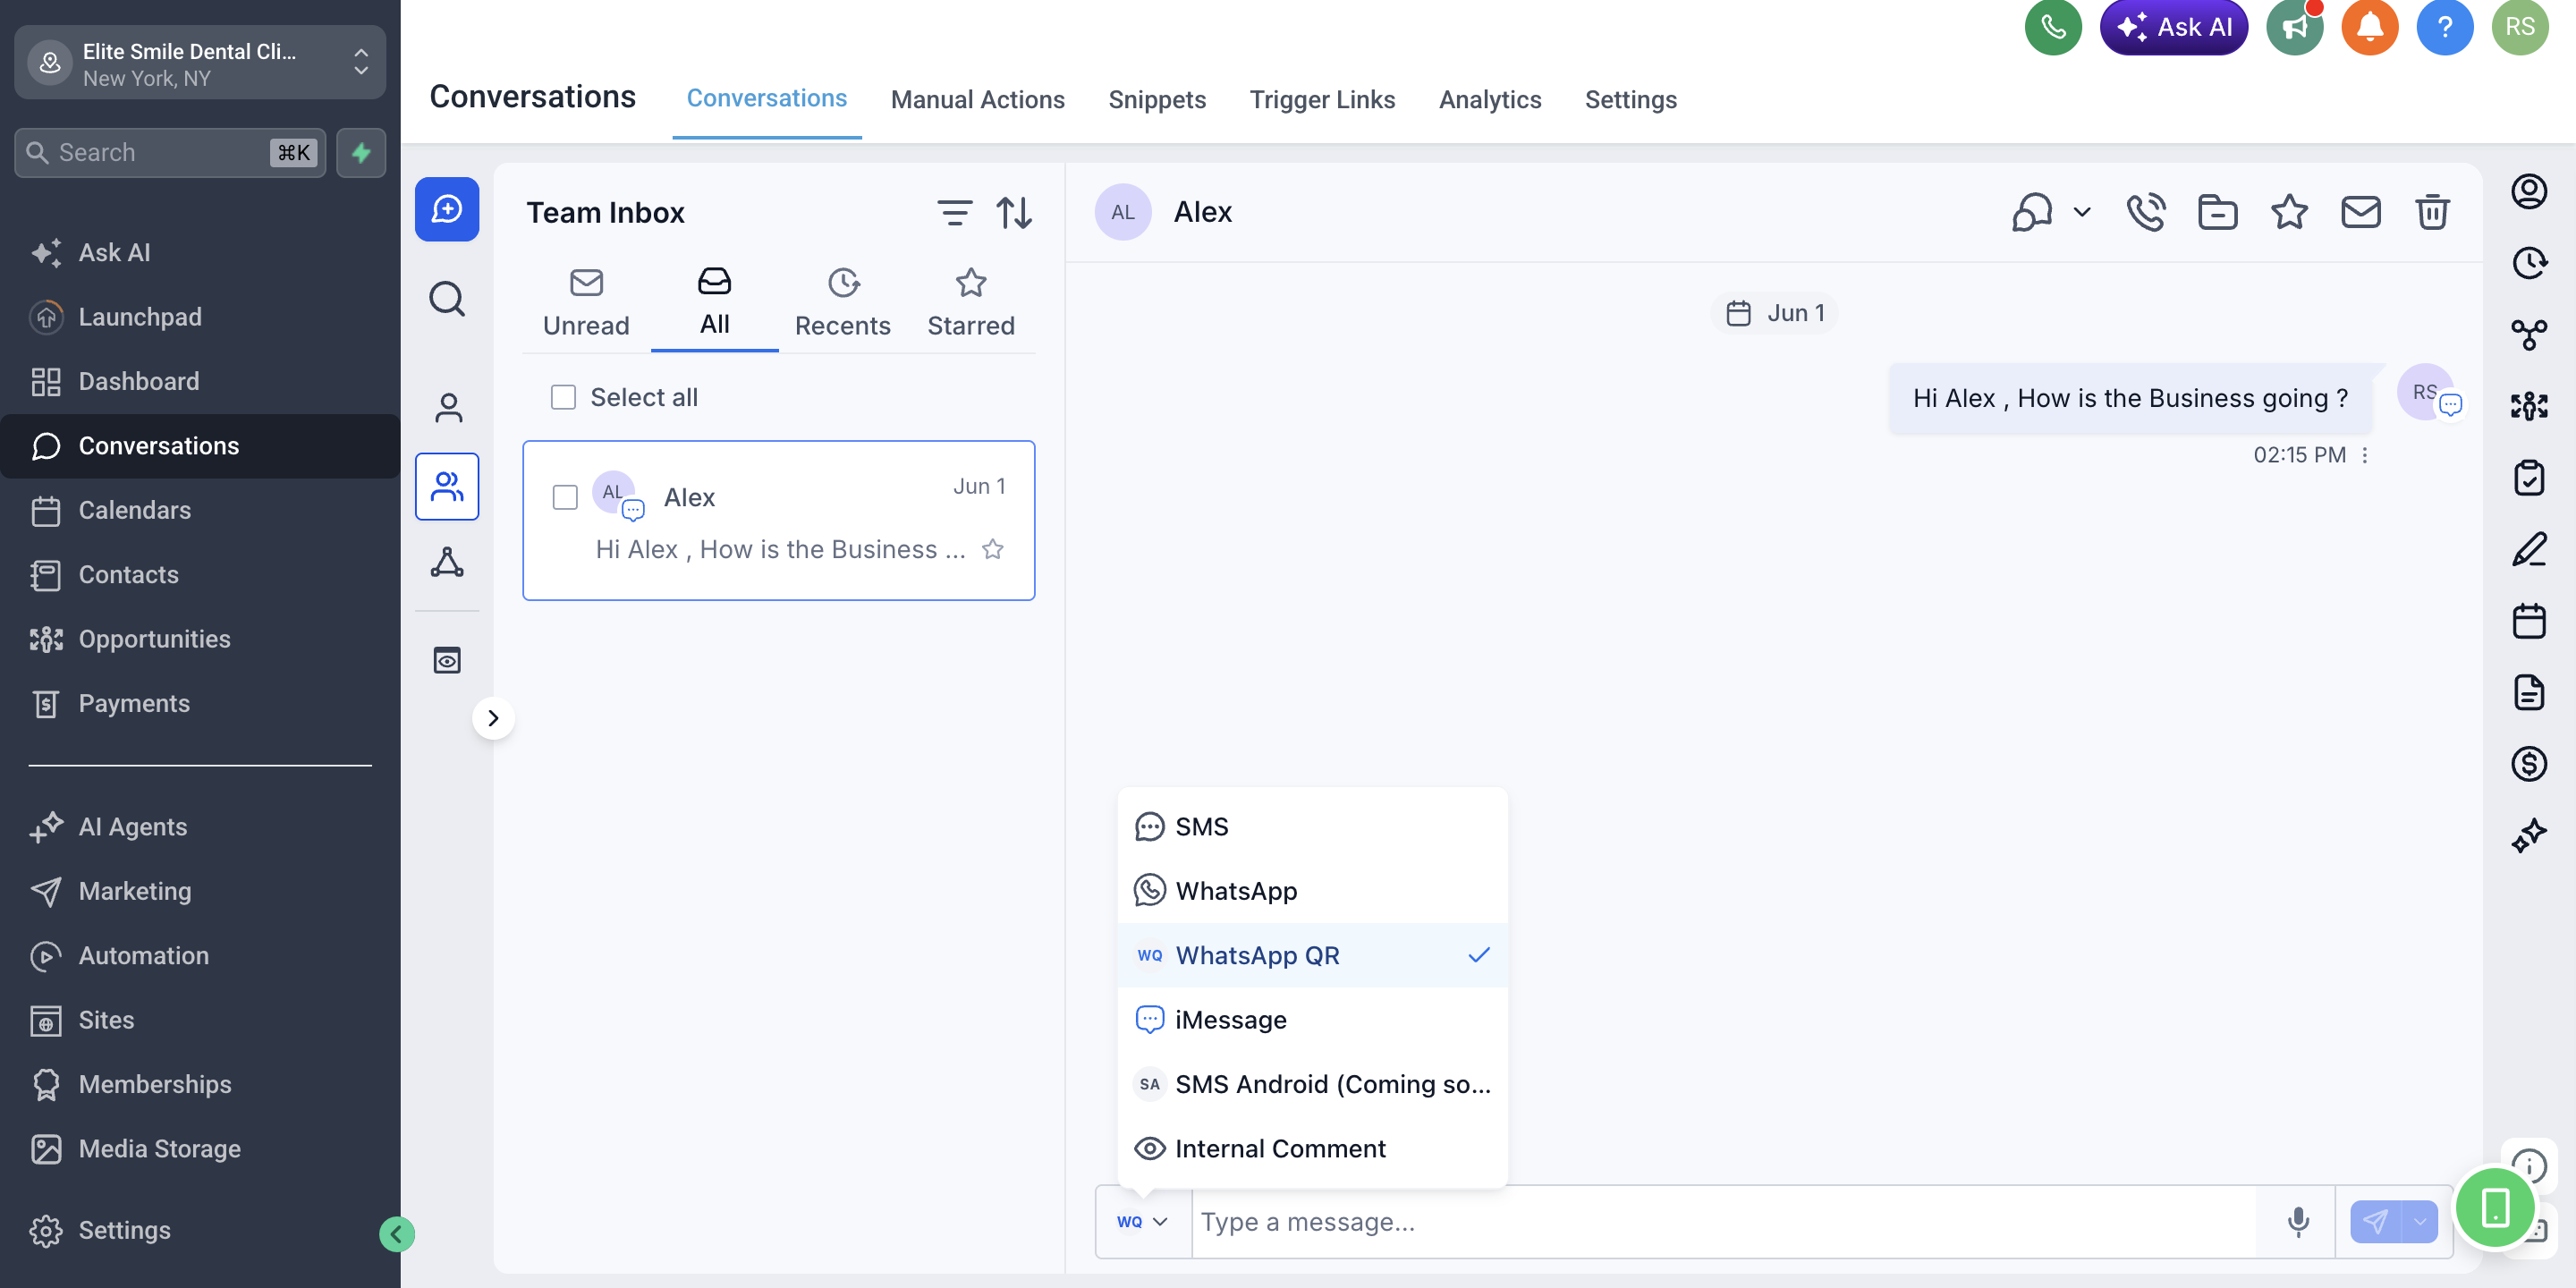Send message with paper plane button
This screenshot has height=1288, width=2576.
coord(2374,1221)
